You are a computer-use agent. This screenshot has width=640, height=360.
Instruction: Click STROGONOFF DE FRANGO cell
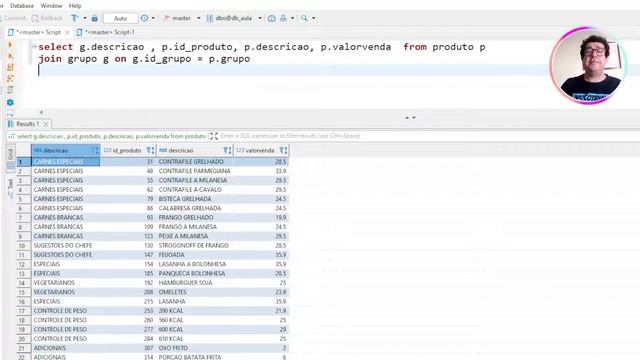[194, 245]
